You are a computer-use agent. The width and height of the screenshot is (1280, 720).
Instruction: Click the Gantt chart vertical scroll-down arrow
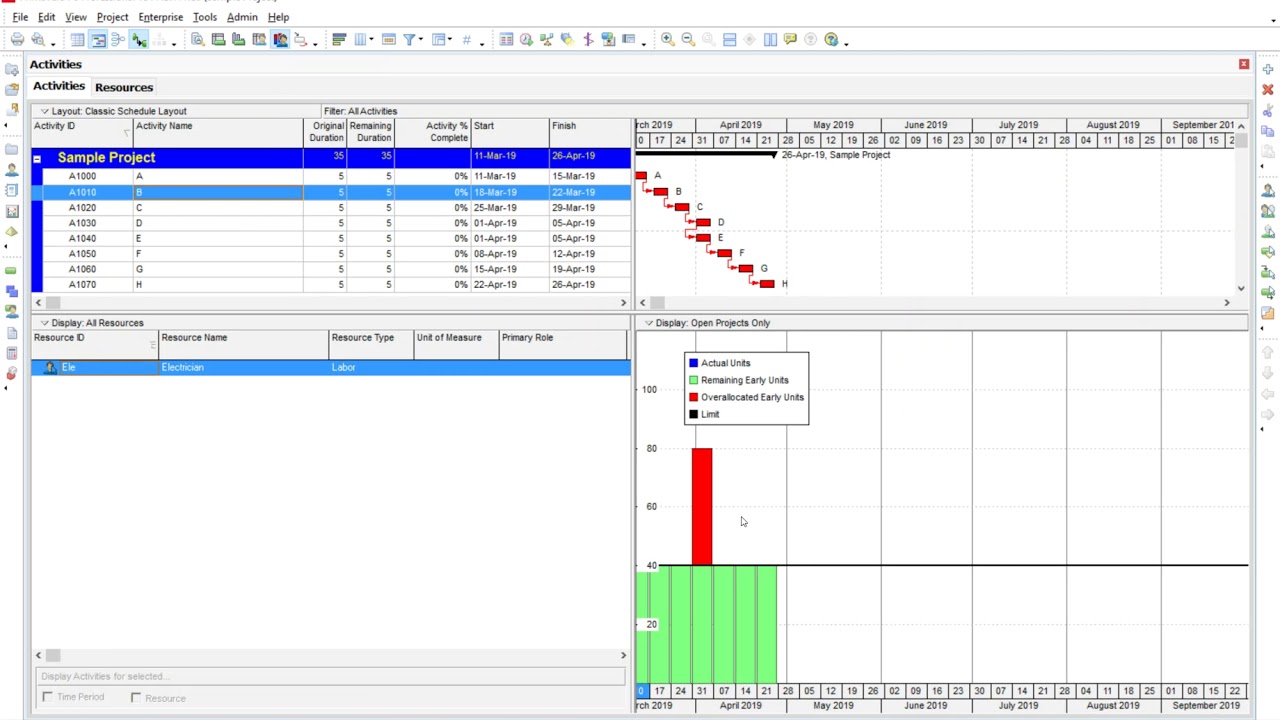tap(1241, 288)
